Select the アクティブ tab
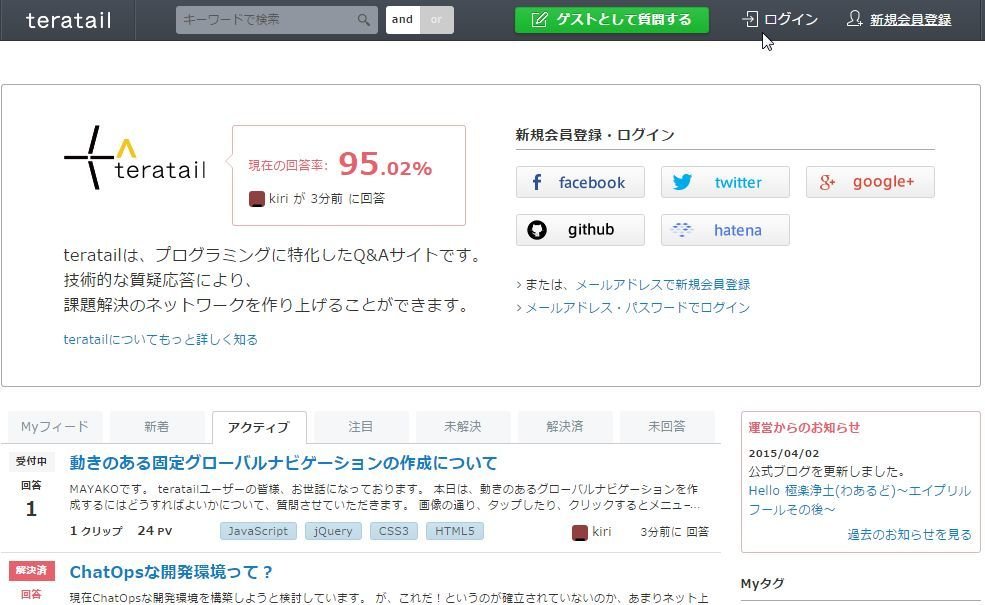This screenshot has height=605, width=985. pos(259,428)
